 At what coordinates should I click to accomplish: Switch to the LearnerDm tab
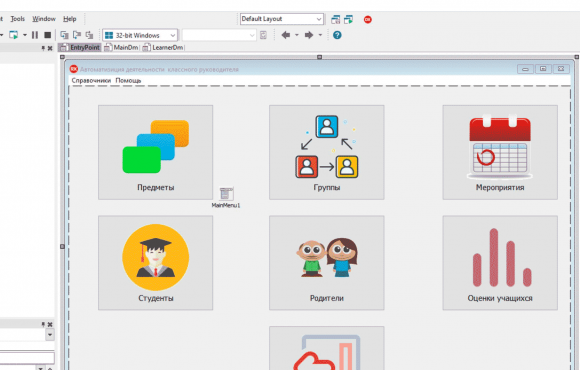tap(163, 47)
